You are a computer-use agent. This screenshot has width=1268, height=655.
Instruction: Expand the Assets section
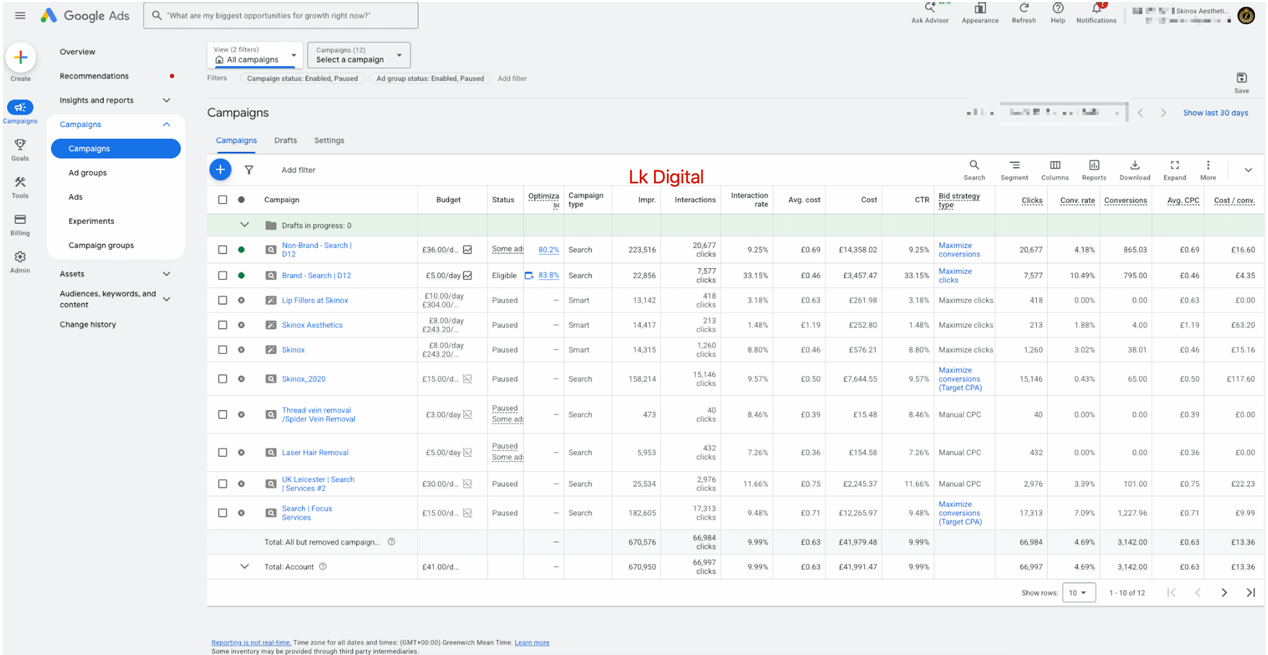tap(166, 274)
